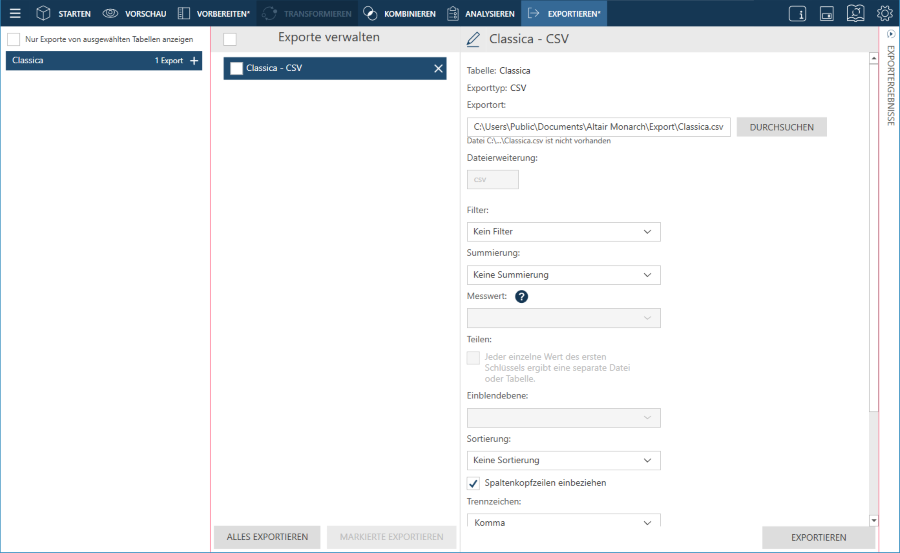Open the Filter dropdown
This screenshot has width=900, height=553.
(563, 232)
